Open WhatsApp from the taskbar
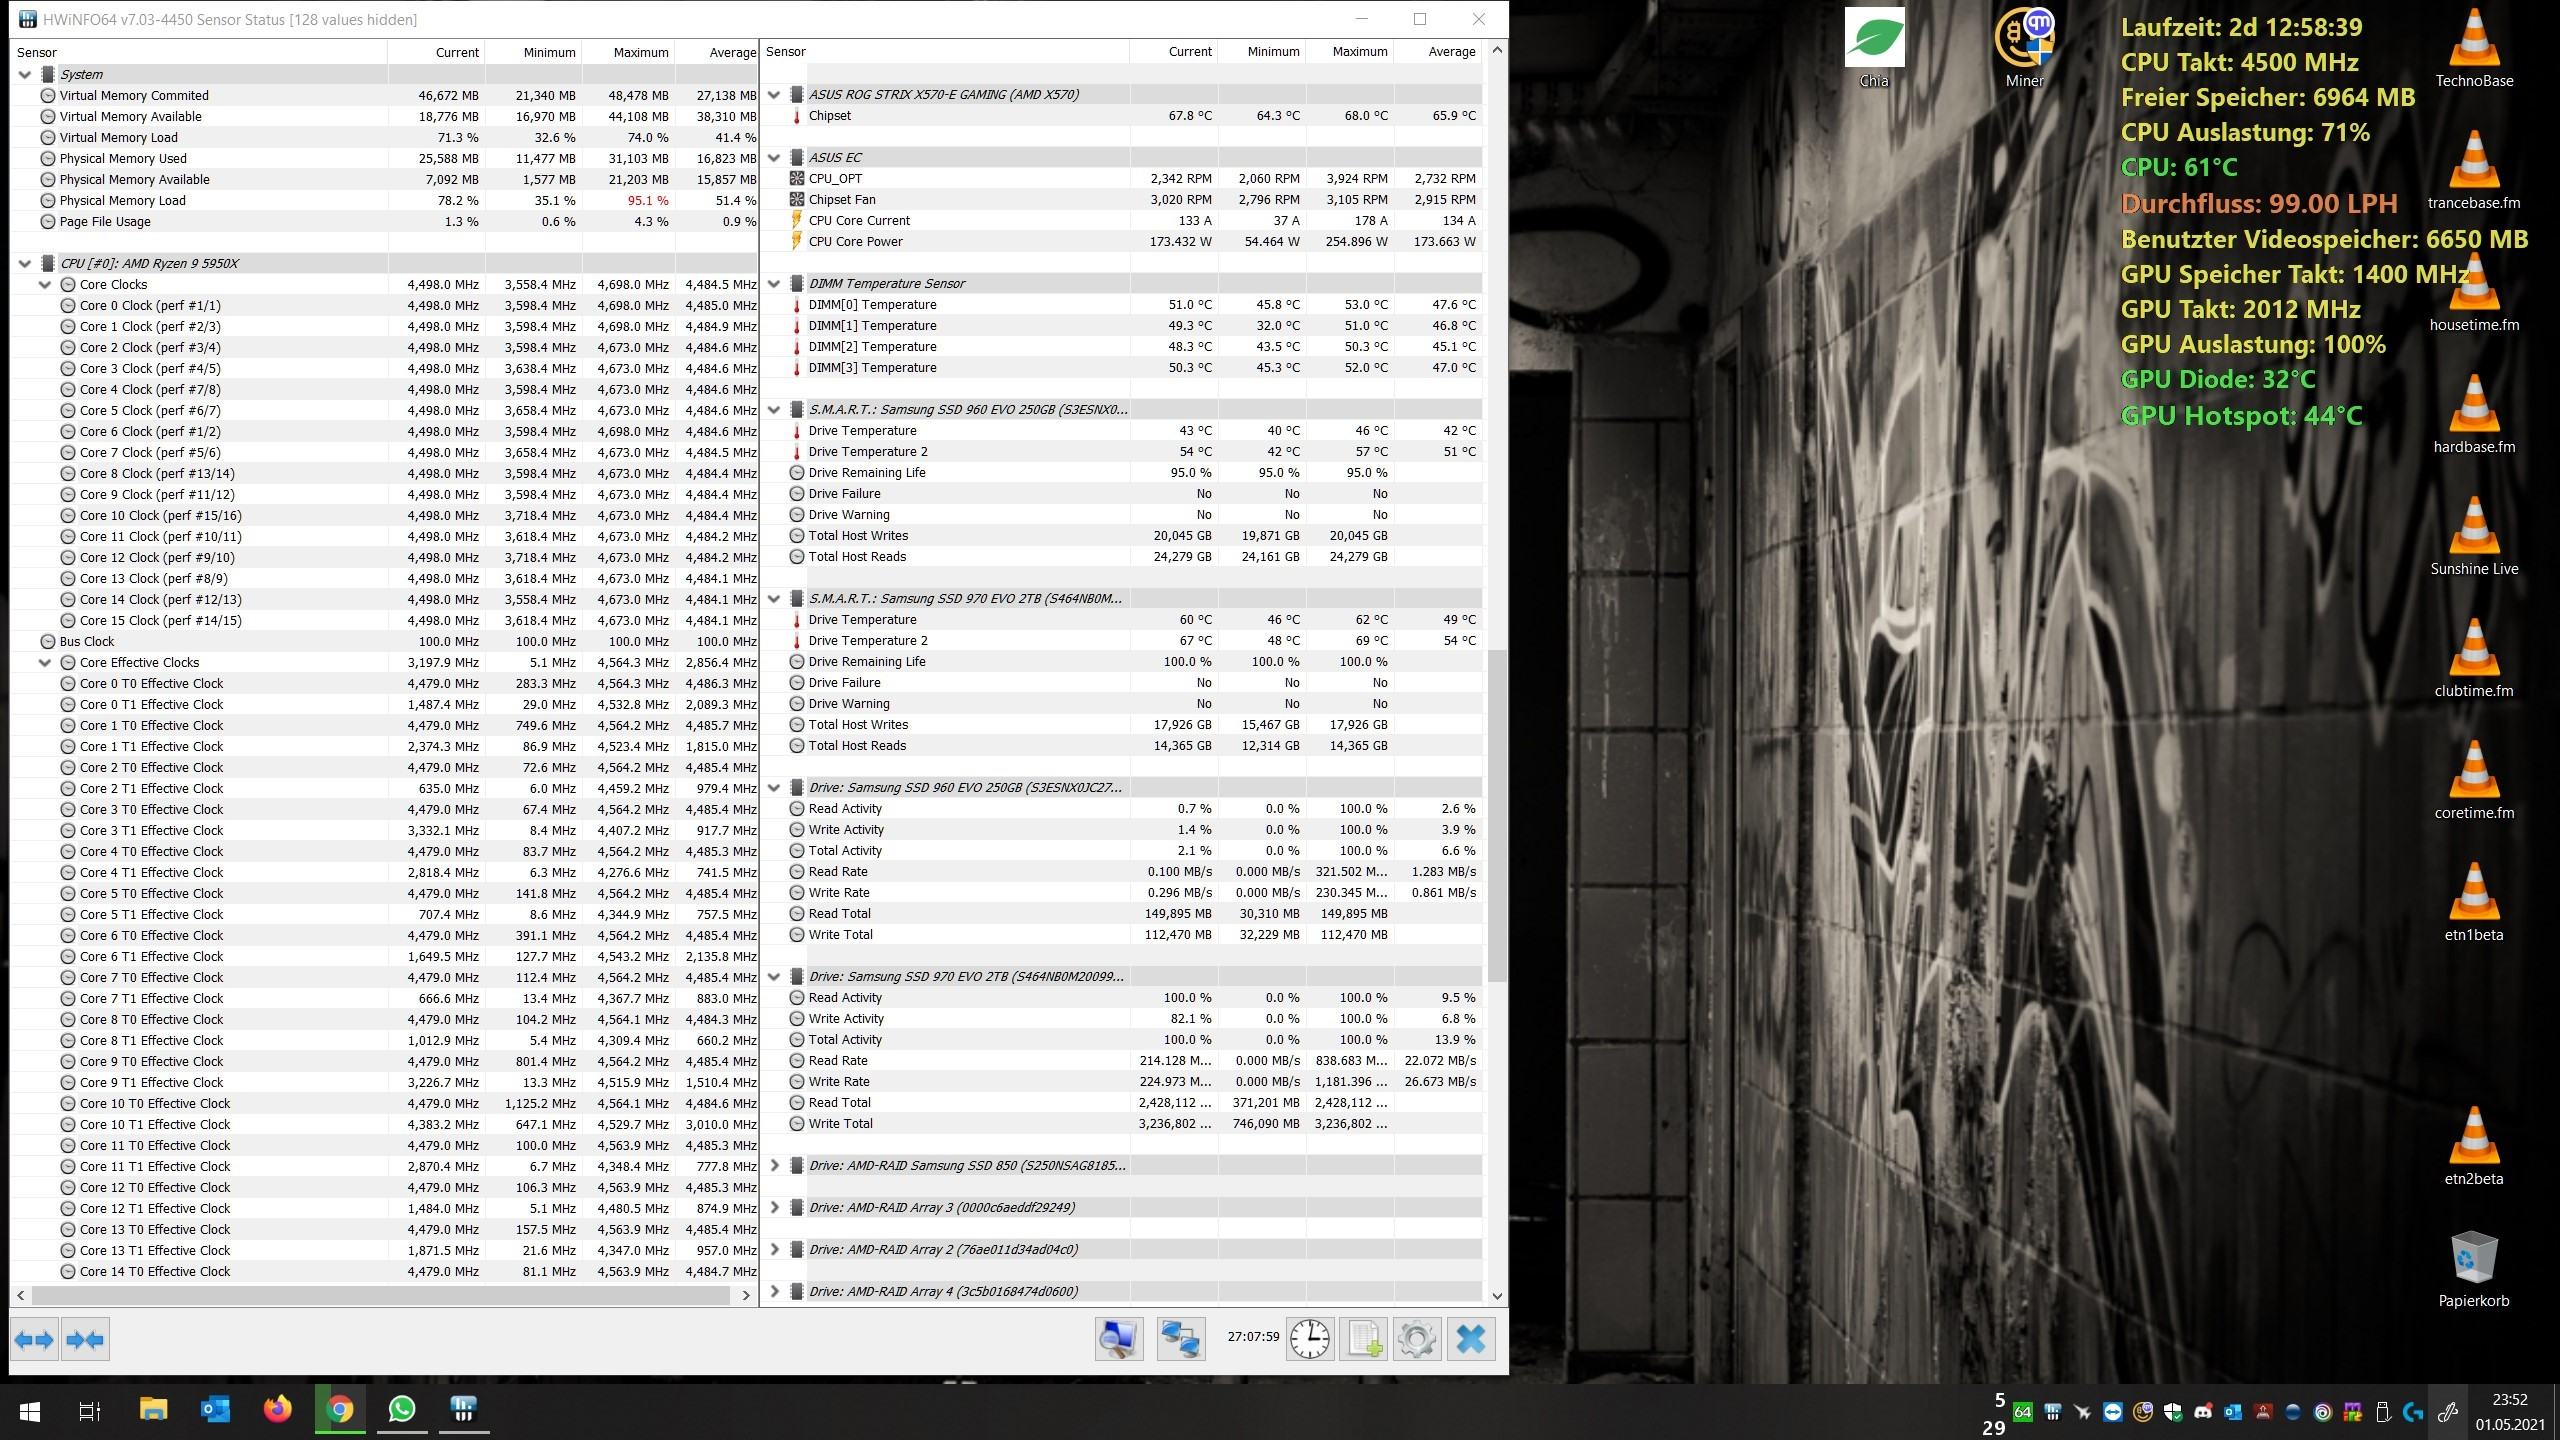The image size is (2560, 1440). (x=402, y=1410)
